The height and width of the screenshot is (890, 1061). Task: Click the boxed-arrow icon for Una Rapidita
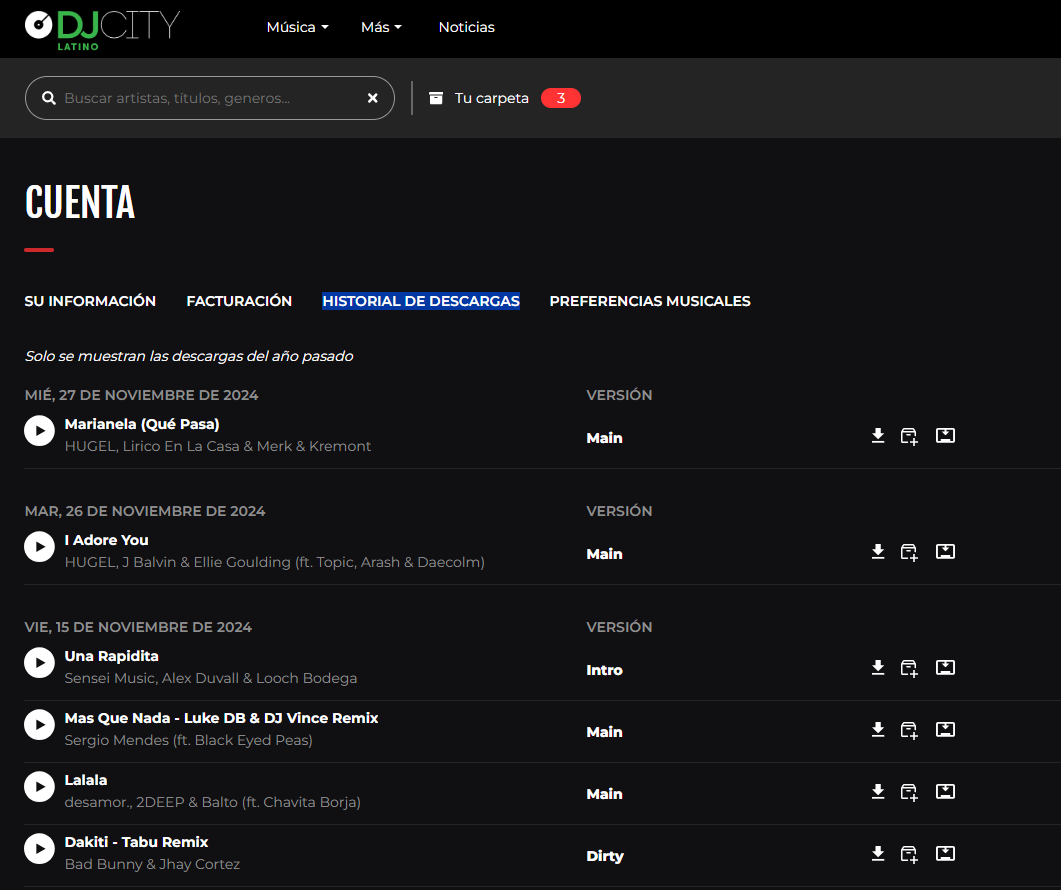coord(945,667)
